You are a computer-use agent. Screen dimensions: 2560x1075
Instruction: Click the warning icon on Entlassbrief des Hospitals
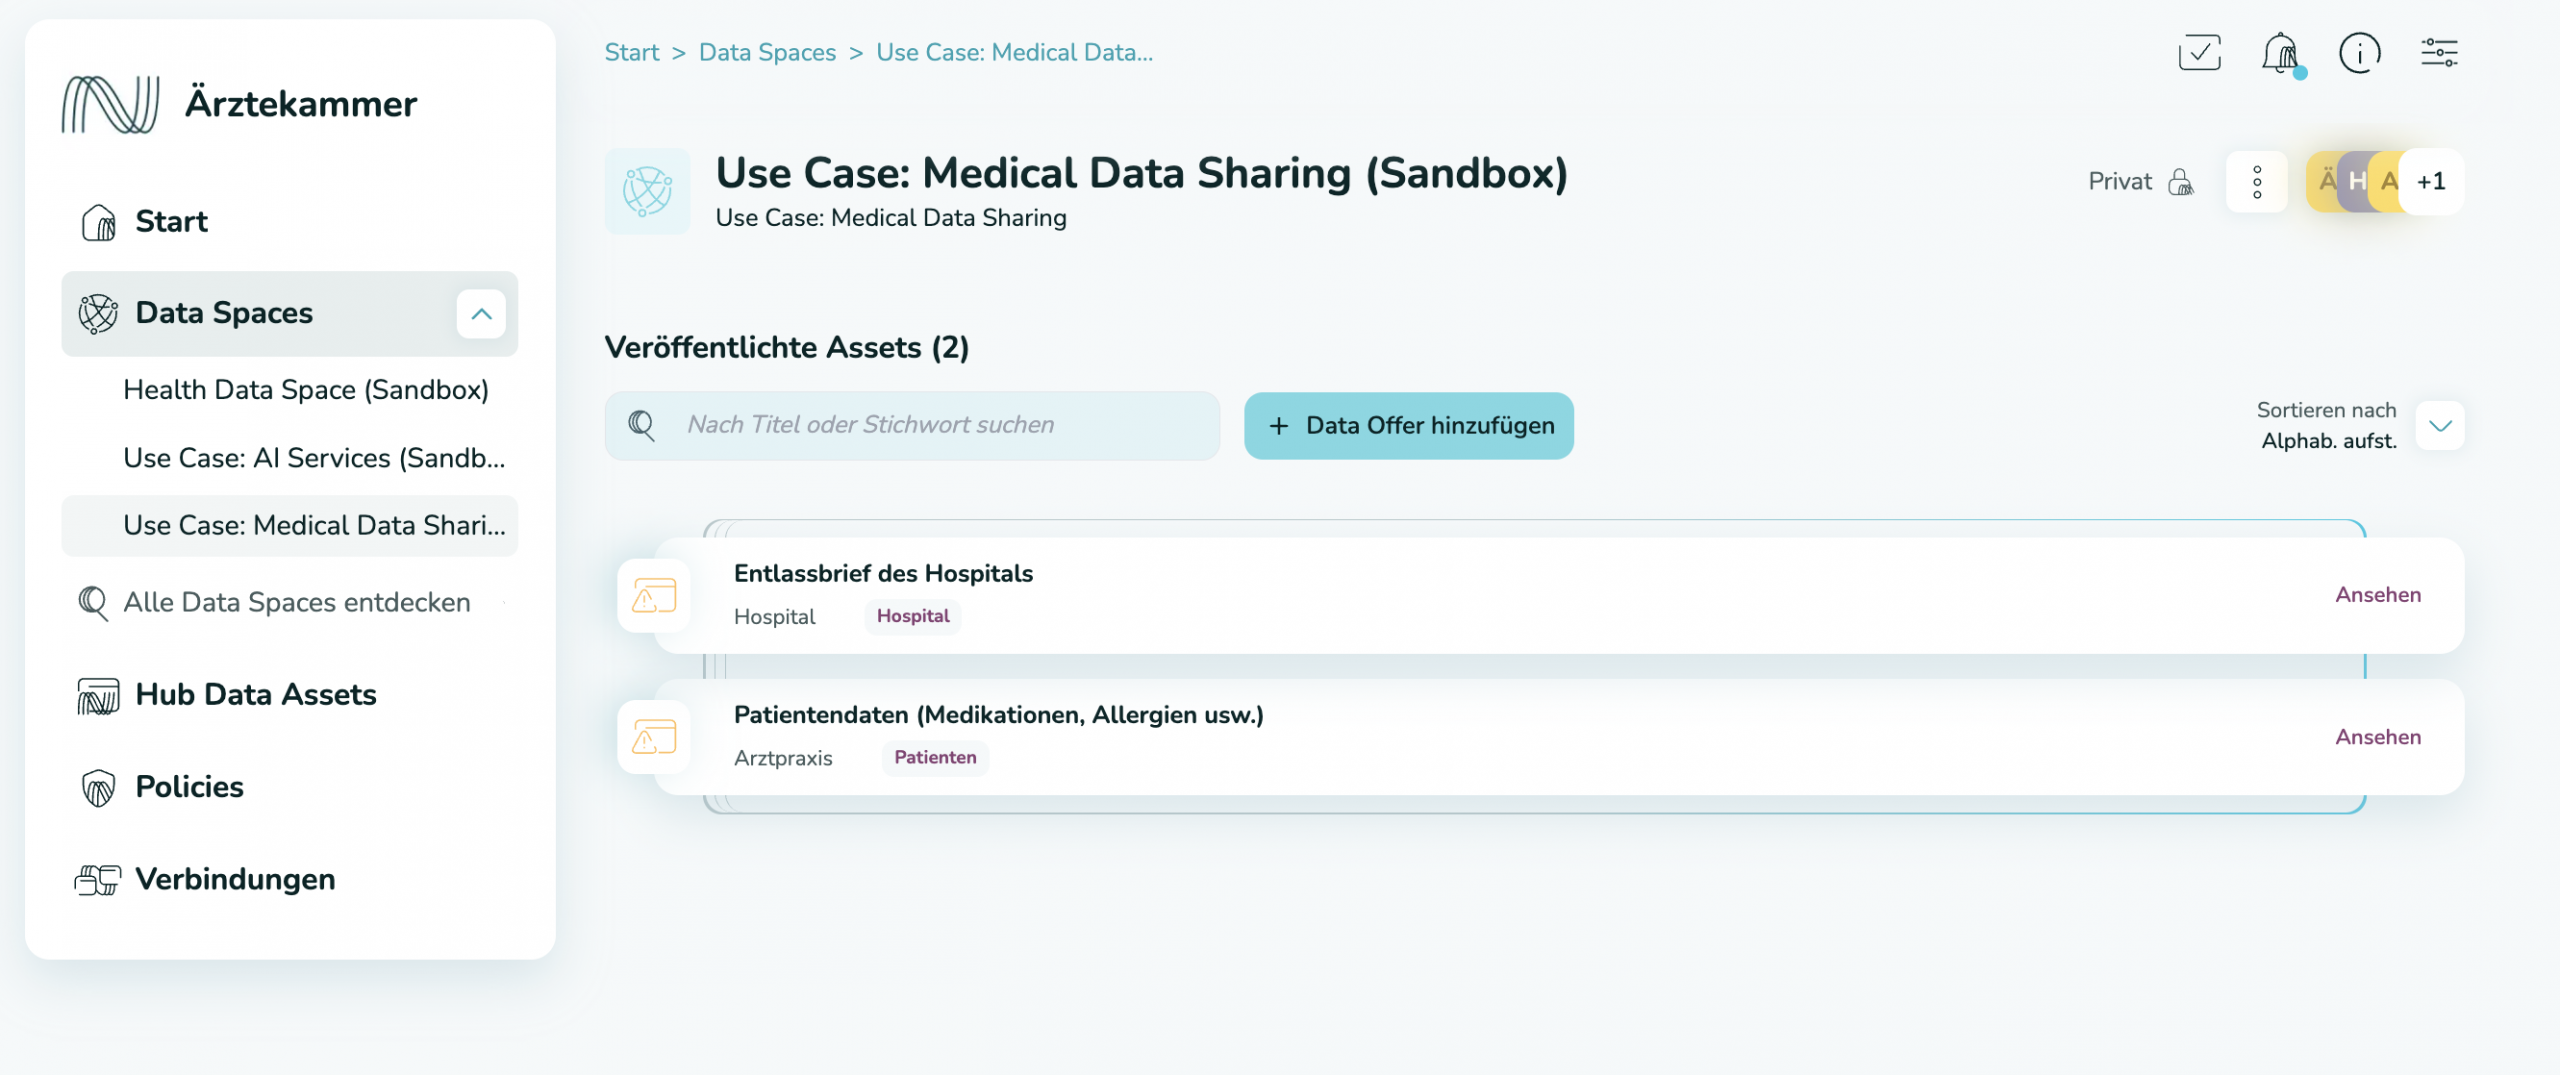653,596
